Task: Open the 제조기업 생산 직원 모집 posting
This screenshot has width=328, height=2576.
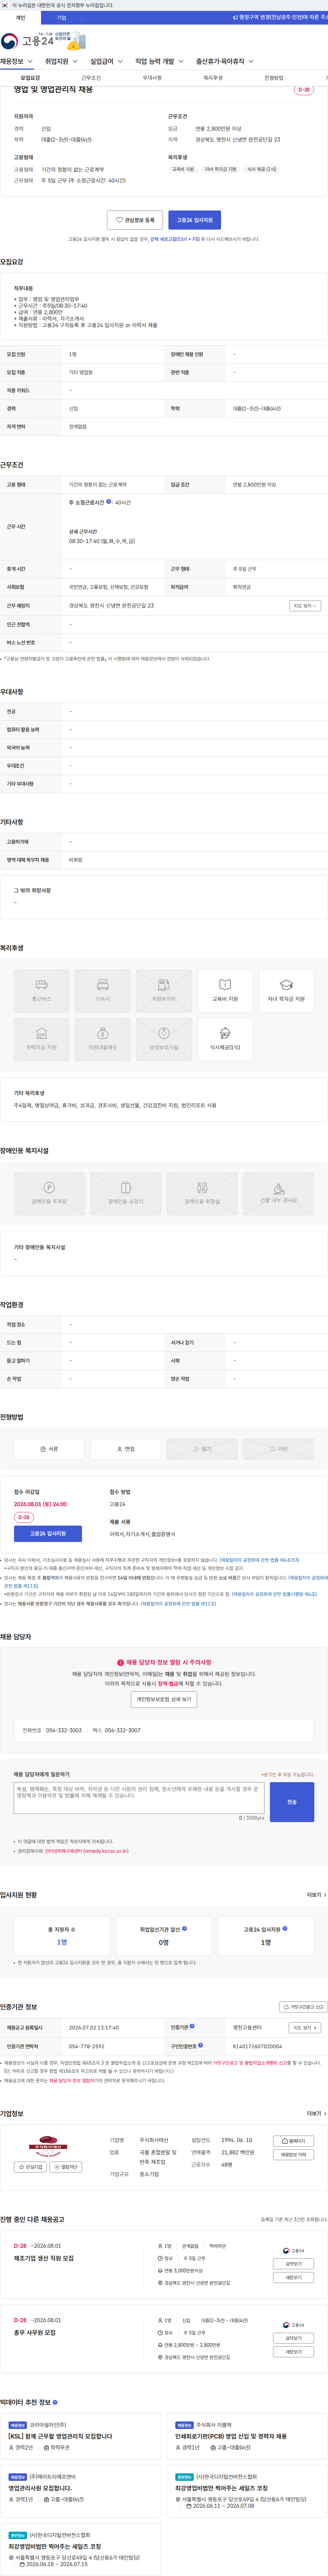Action: (44, 2258)
